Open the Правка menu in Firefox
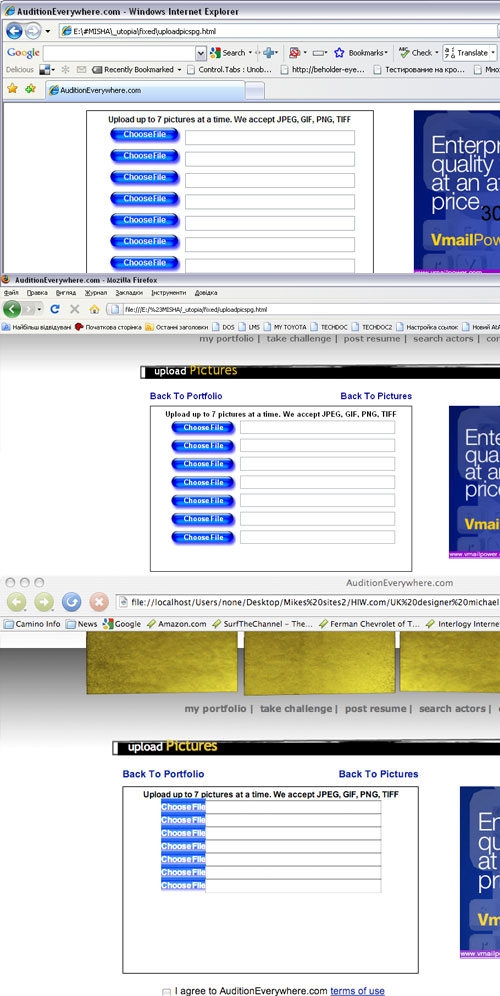 click(x=37, y=293)
